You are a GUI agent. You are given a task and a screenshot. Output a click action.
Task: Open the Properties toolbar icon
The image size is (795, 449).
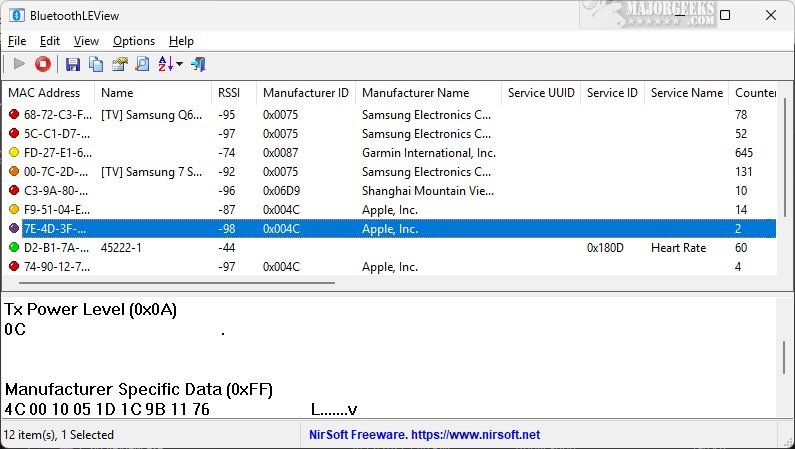(119, 64)
